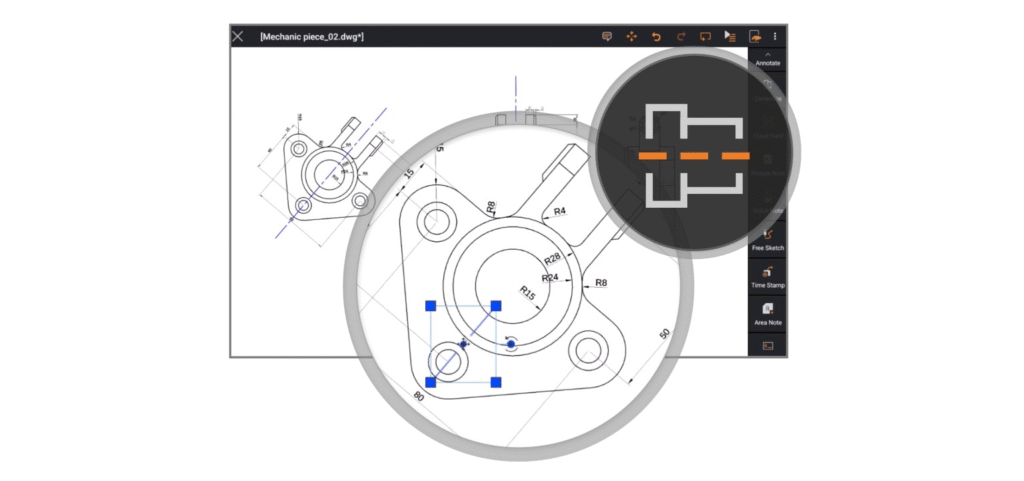Select the orange pan/move arrows tool

[x=631, y=36]
